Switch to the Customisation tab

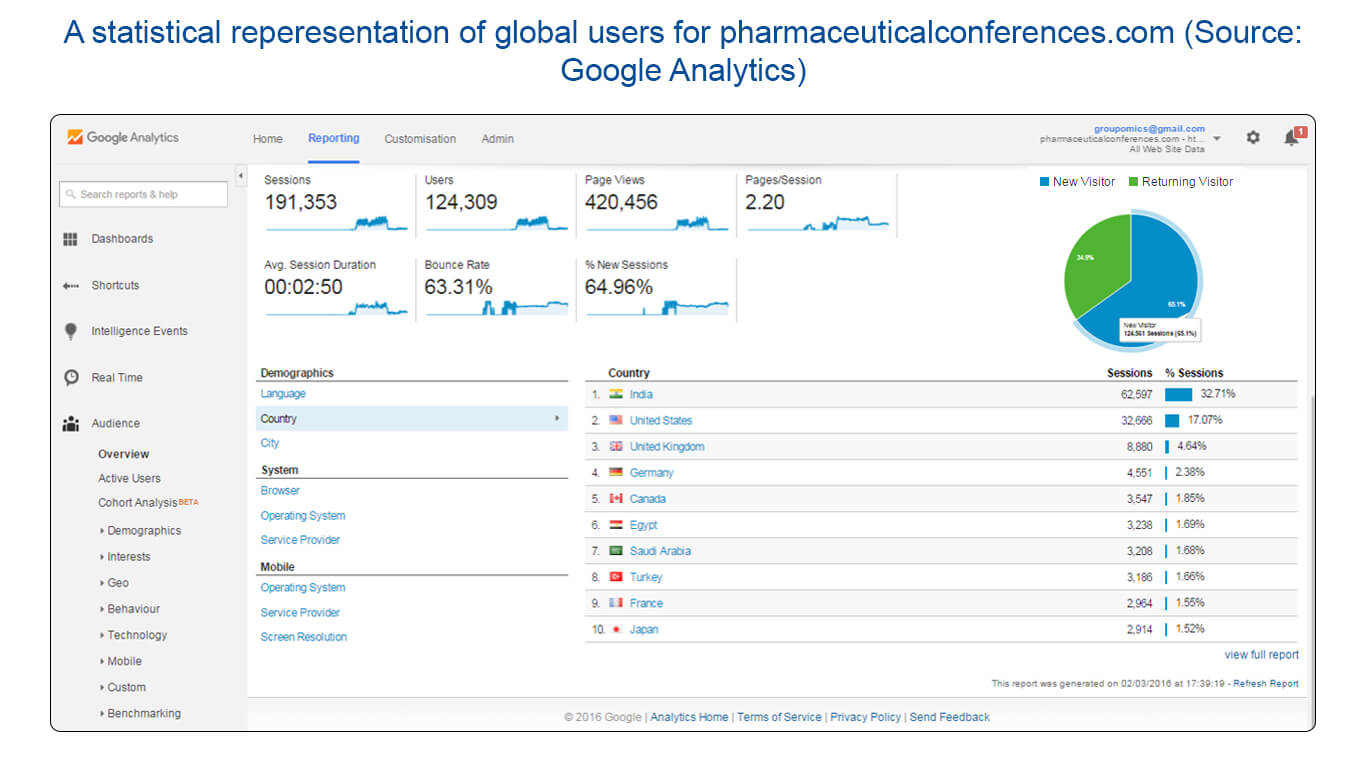[420, 139]
